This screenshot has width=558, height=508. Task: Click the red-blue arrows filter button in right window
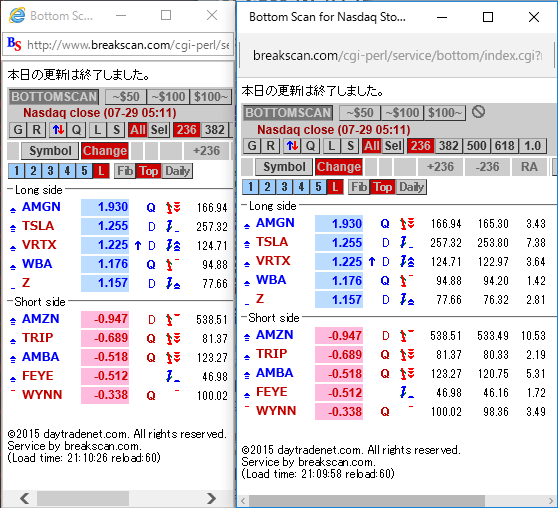[292, 146]
